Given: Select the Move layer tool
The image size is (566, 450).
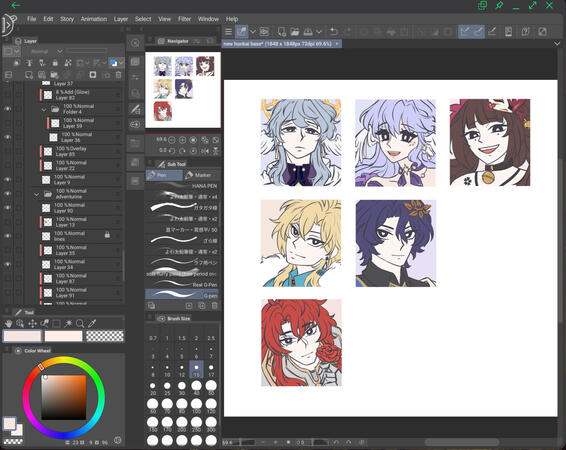Looking at the screenshot, I should (32, 323).
